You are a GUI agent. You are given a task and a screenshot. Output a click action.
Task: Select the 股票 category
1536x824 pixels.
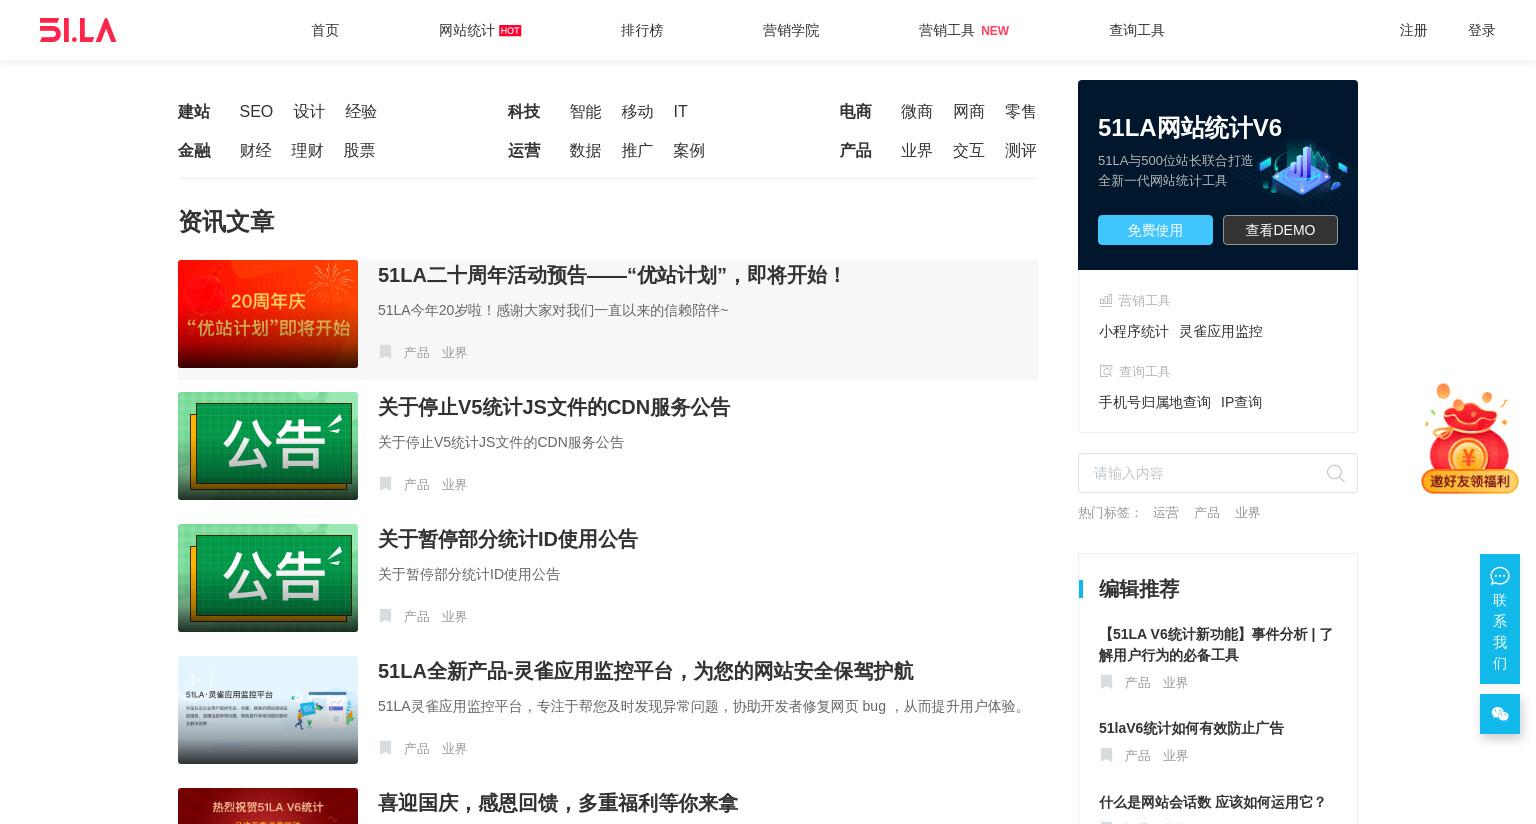(x=359, y=150)
